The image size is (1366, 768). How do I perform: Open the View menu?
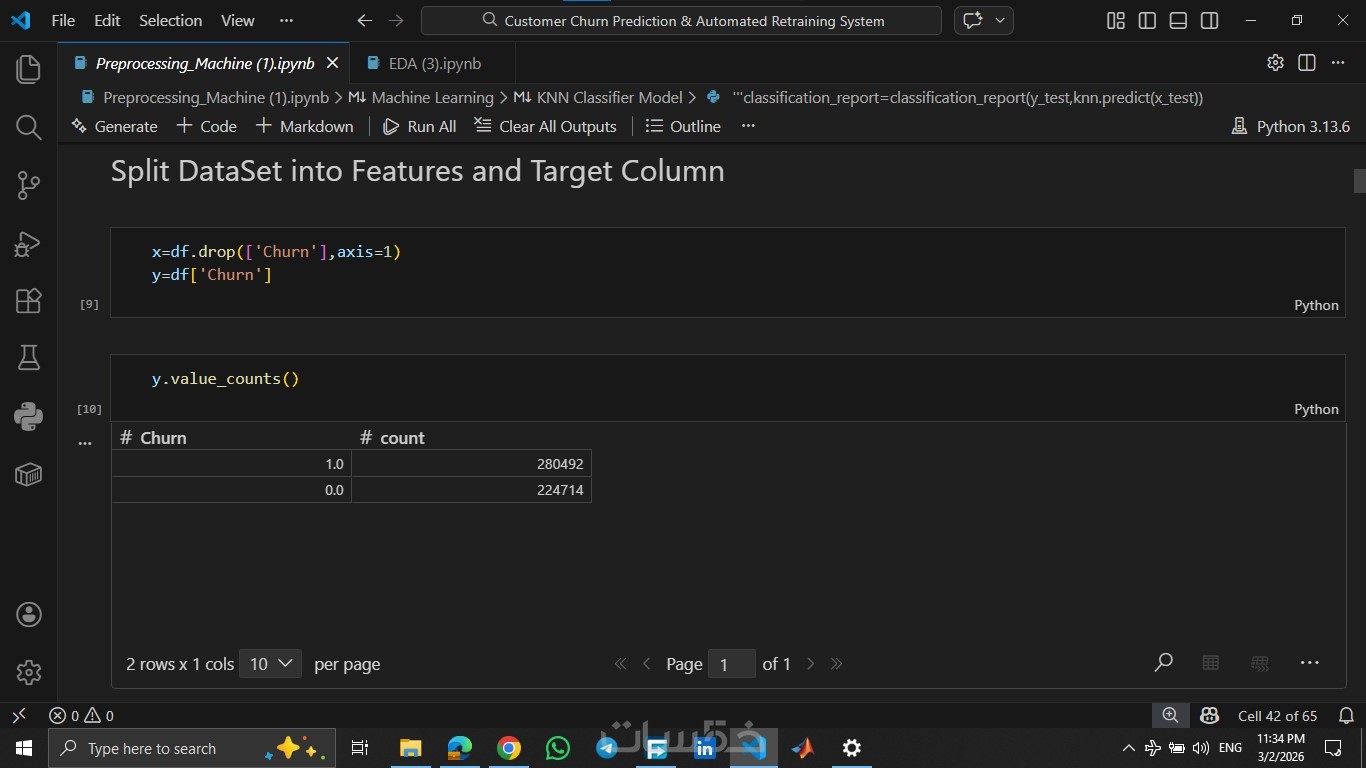coord(237,20)
